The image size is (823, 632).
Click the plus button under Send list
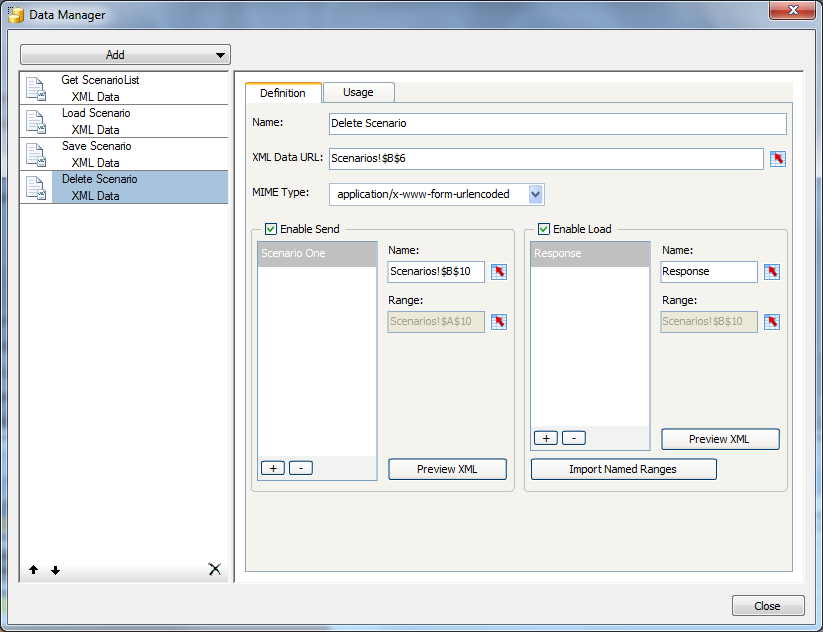click(x=273, y=468)
